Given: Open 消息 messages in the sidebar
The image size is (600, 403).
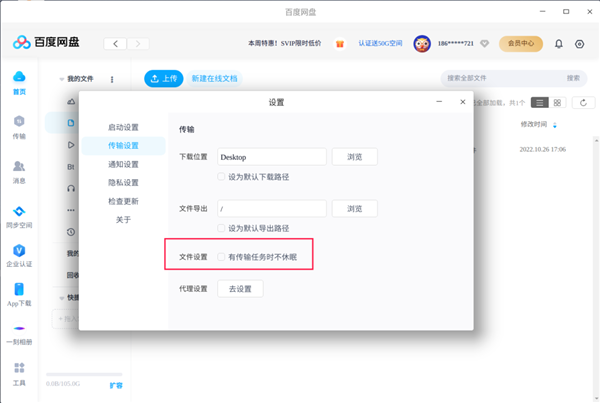Looking at the screenshot, I should [x=19, y=169].
